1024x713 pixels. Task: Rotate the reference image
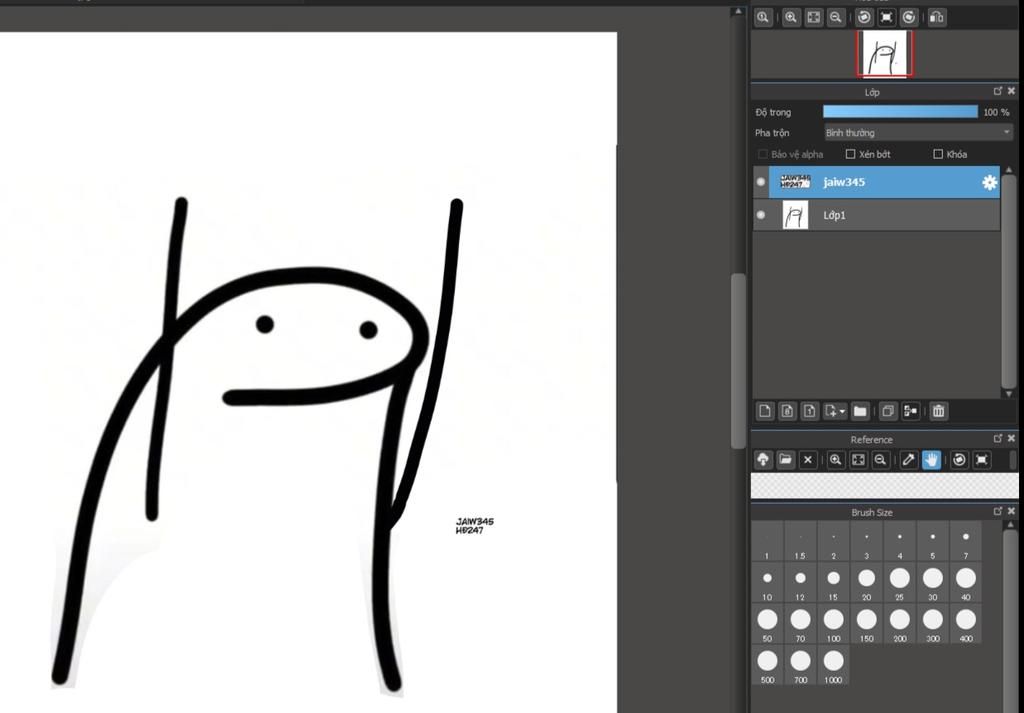959,460
